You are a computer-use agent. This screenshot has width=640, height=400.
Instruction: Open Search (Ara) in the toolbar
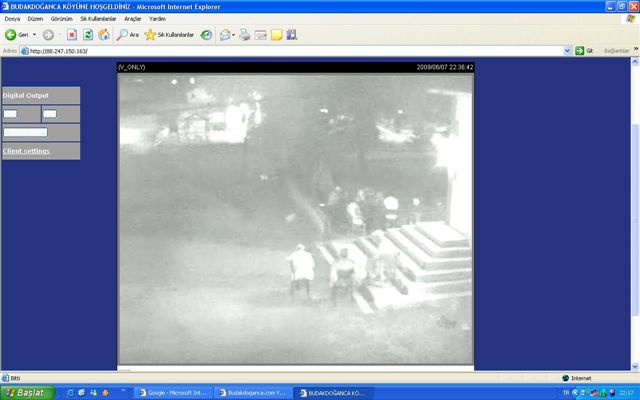click(128, 34)
